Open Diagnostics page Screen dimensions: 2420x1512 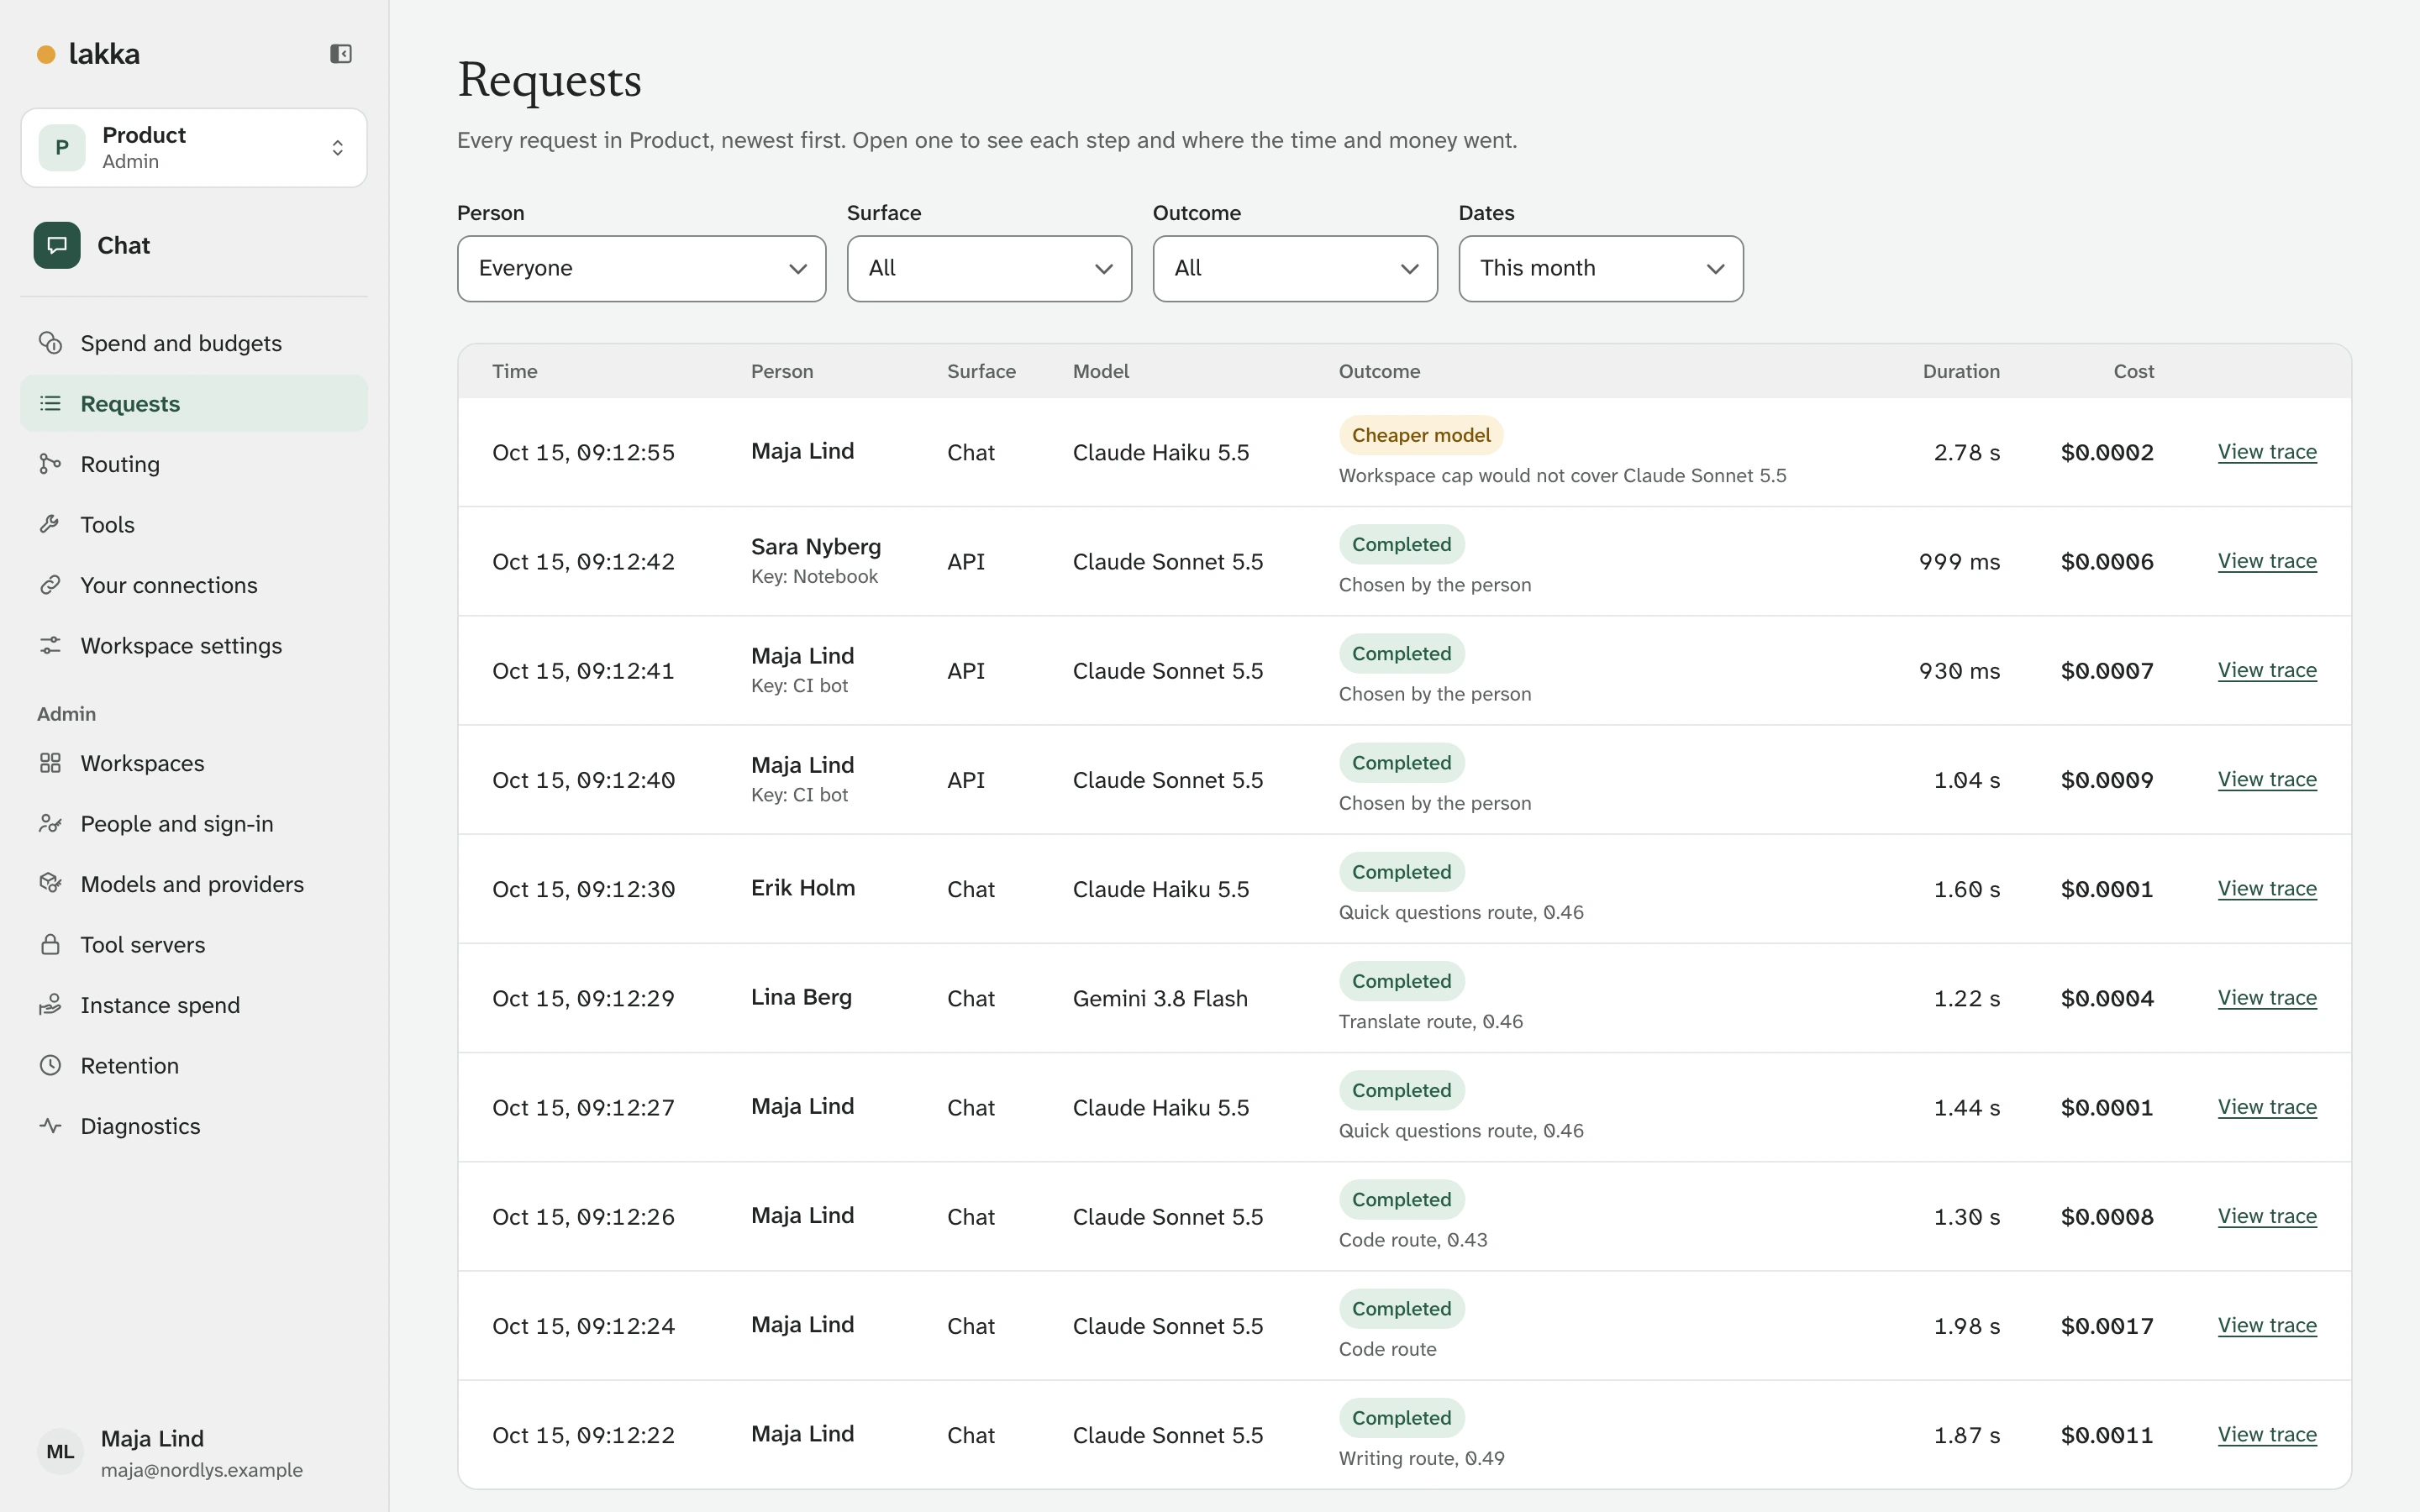(x=194, y=1126)
